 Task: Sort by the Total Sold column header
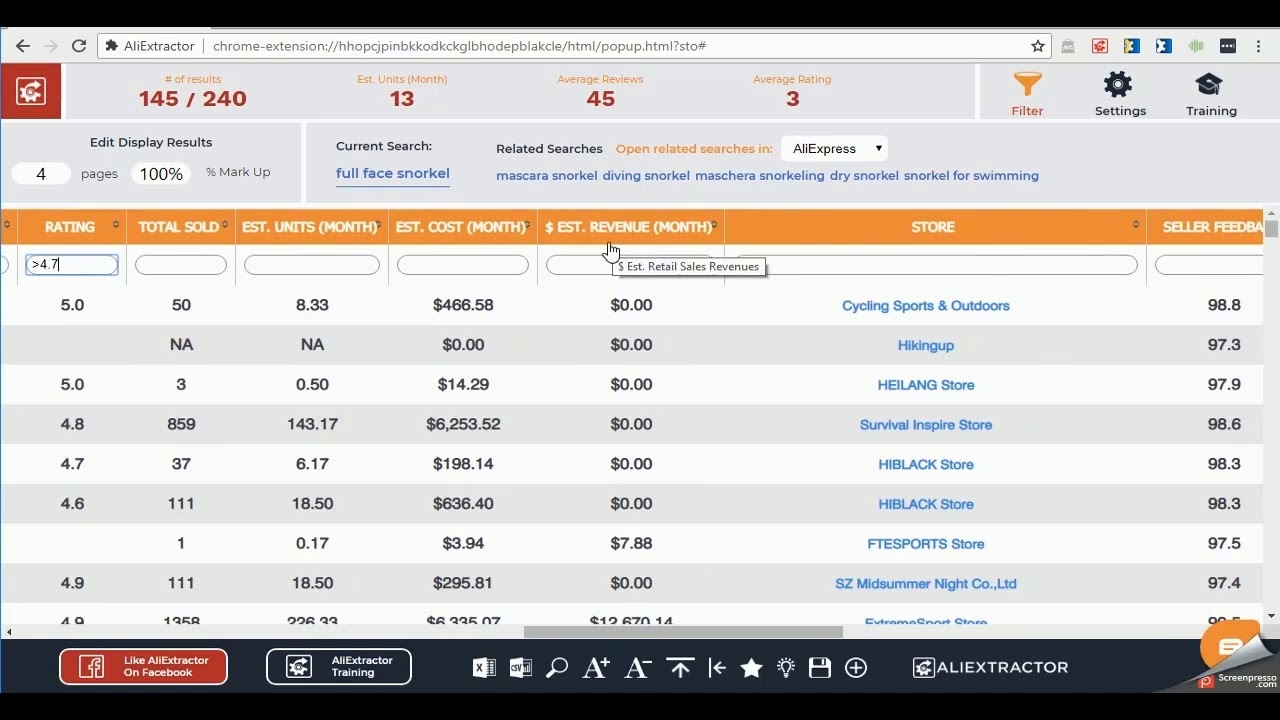[x=180, y=227]
